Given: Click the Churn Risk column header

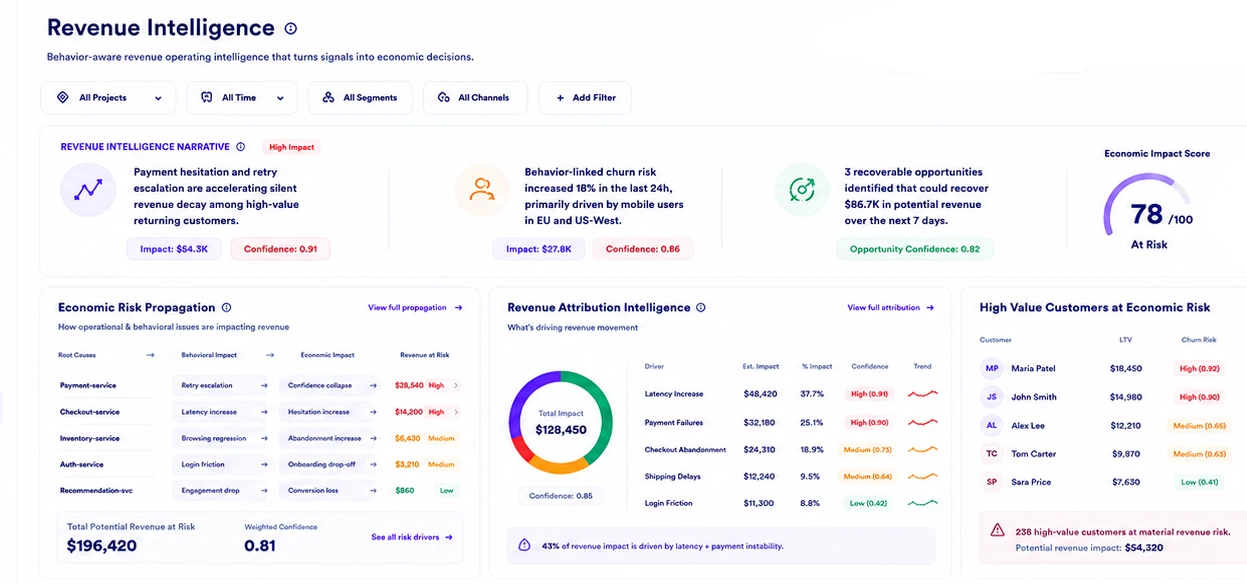Looking at the screenshot, I should [1198, 340].
